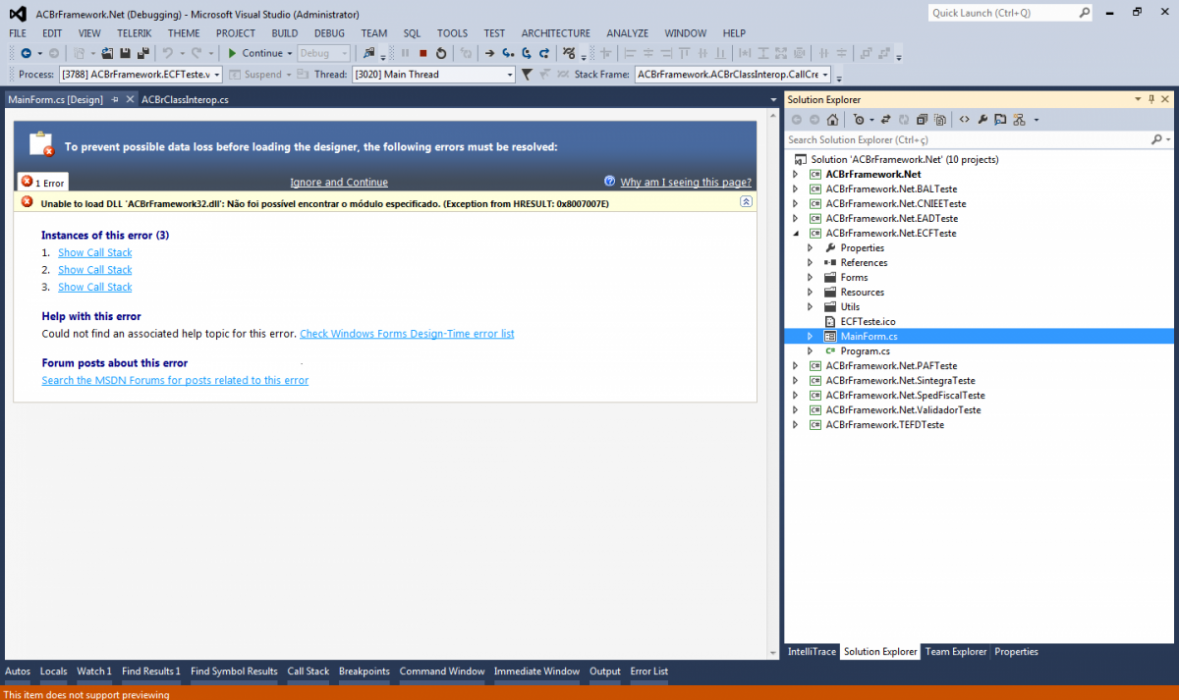Click Search the MSDN Forums link
The image size is (1179, 700).
tap(175, 380)
